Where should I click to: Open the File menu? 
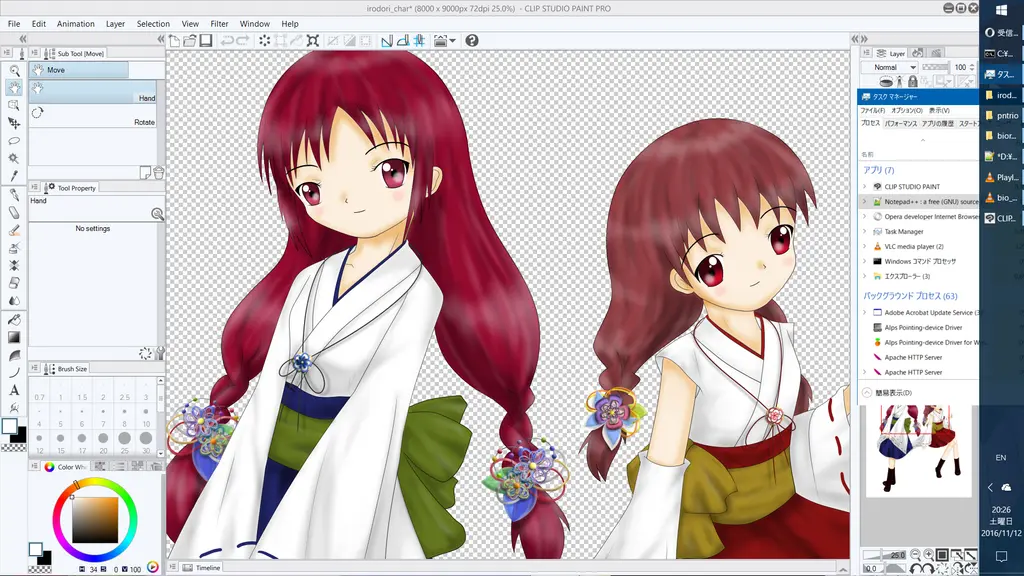click(14, 24)
